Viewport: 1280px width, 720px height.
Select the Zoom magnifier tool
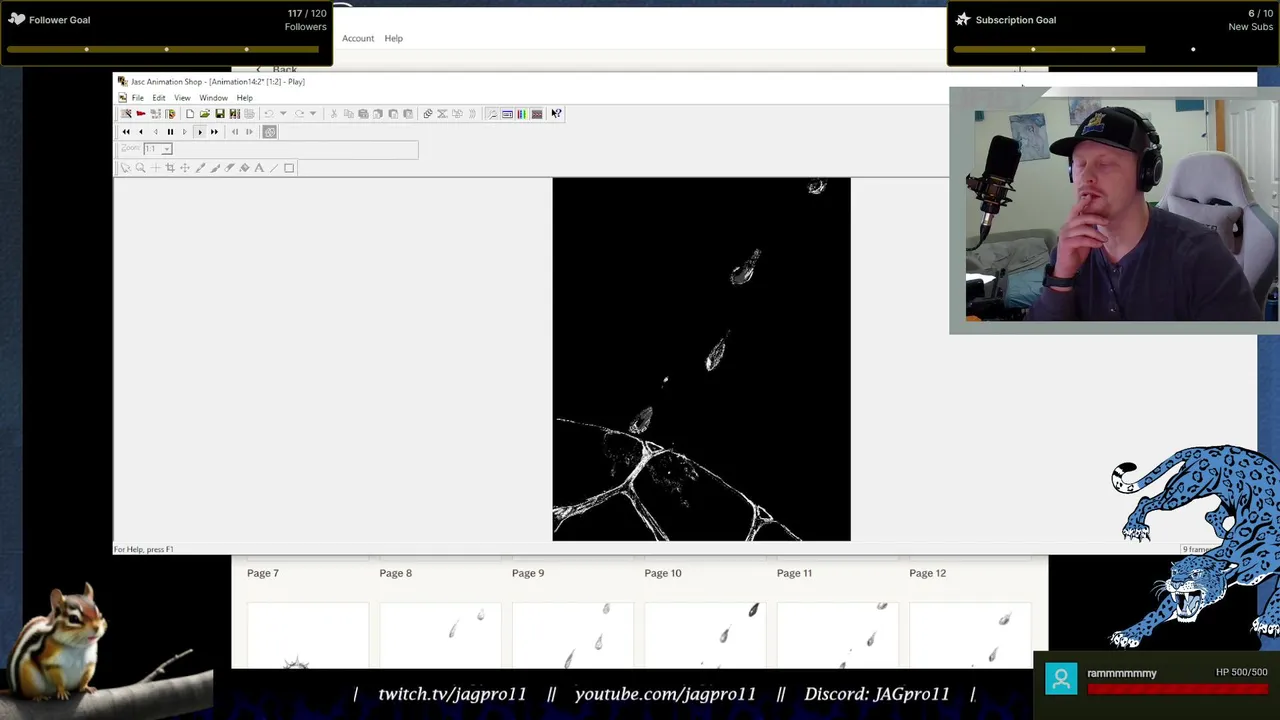[x=140, y=168]
